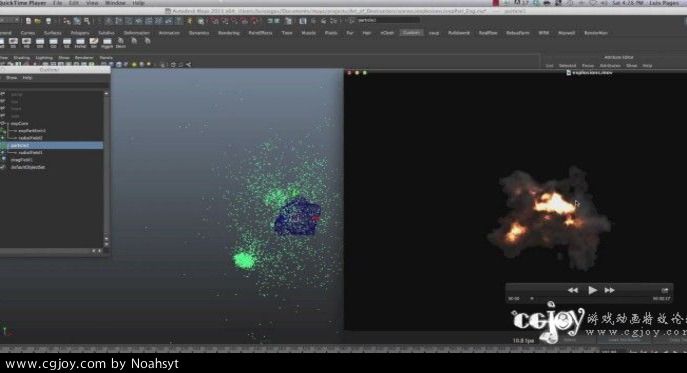Open the Outliner Show menu
Image resolution: width=687 pixels, height=373 pixels.
tap(11, 78)
